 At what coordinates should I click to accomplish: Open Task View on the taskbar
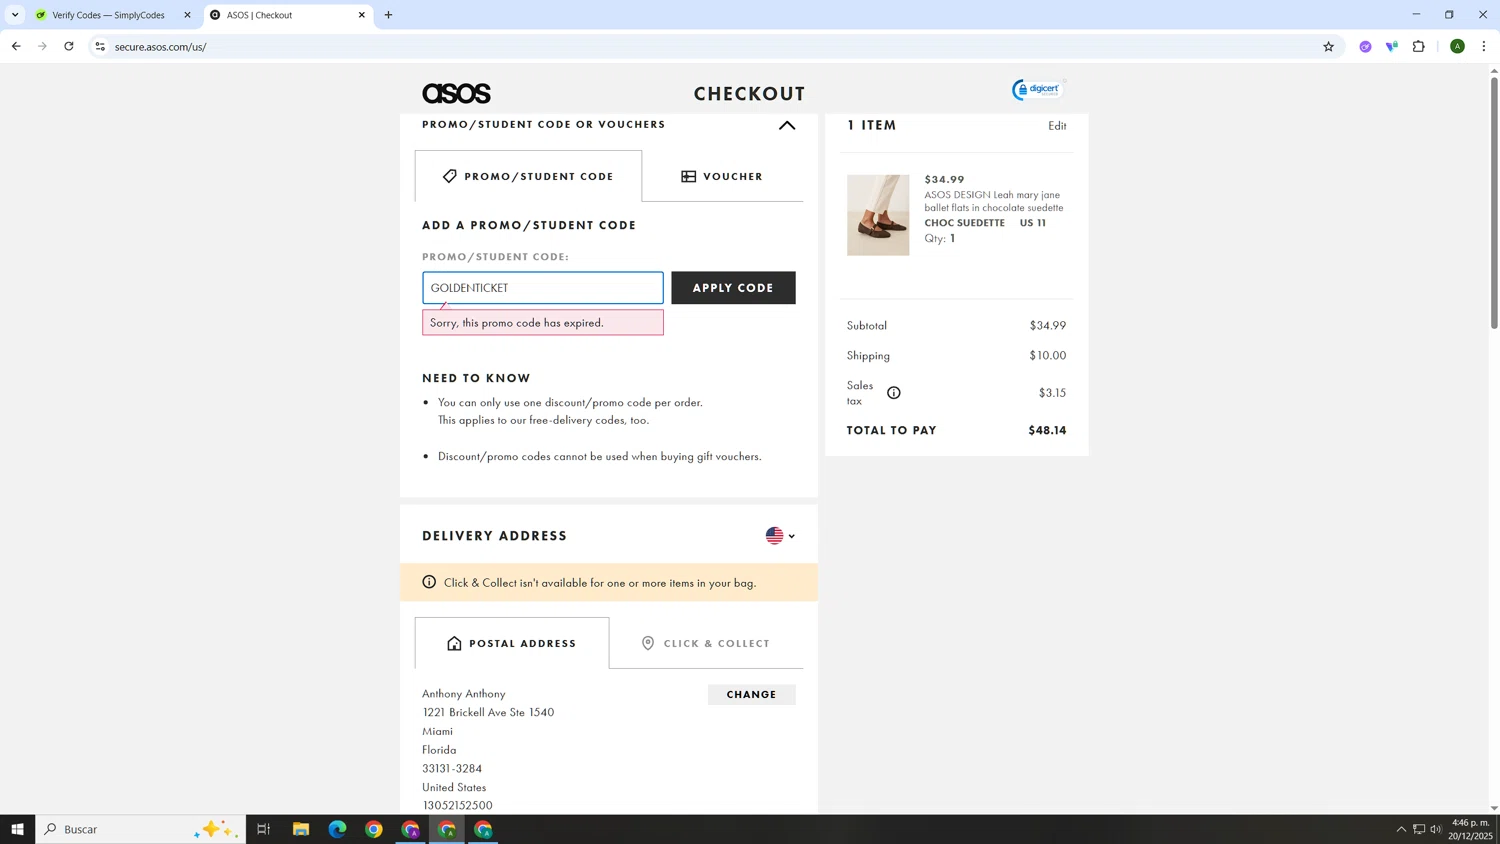coord(264,829)
